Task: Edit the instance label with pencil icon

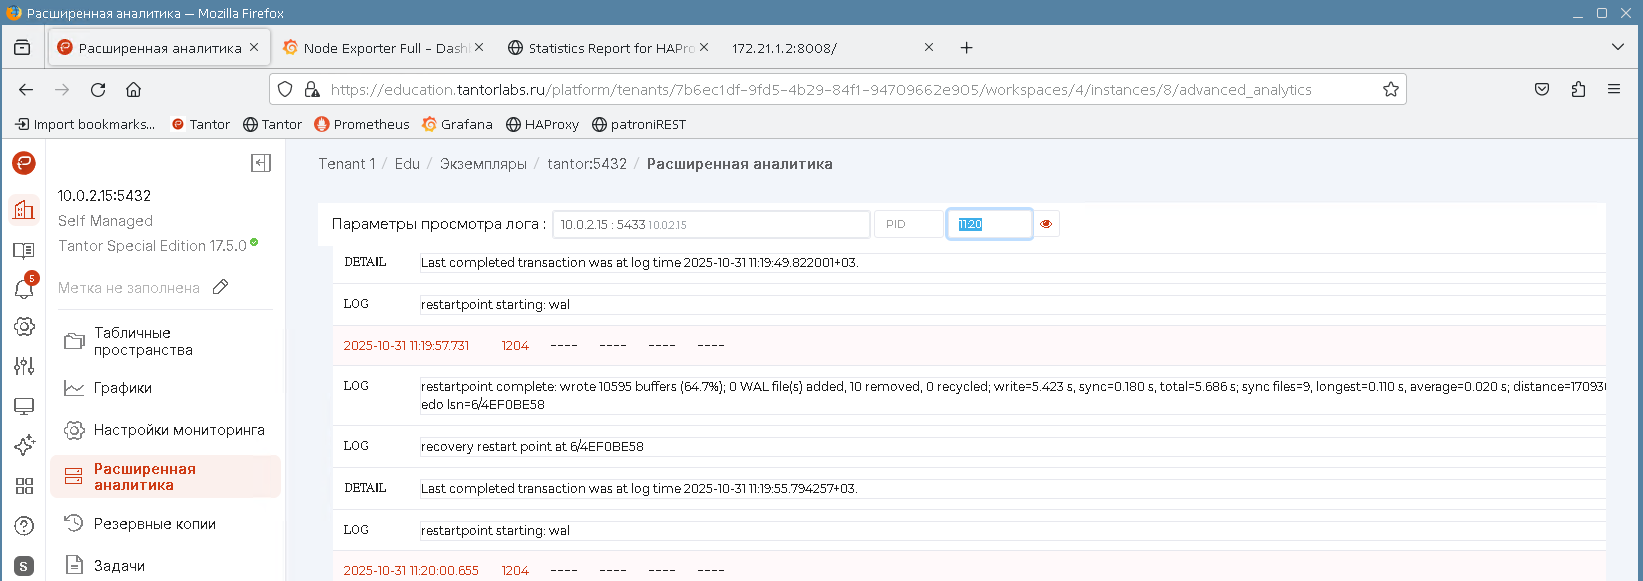Action: 221,287
